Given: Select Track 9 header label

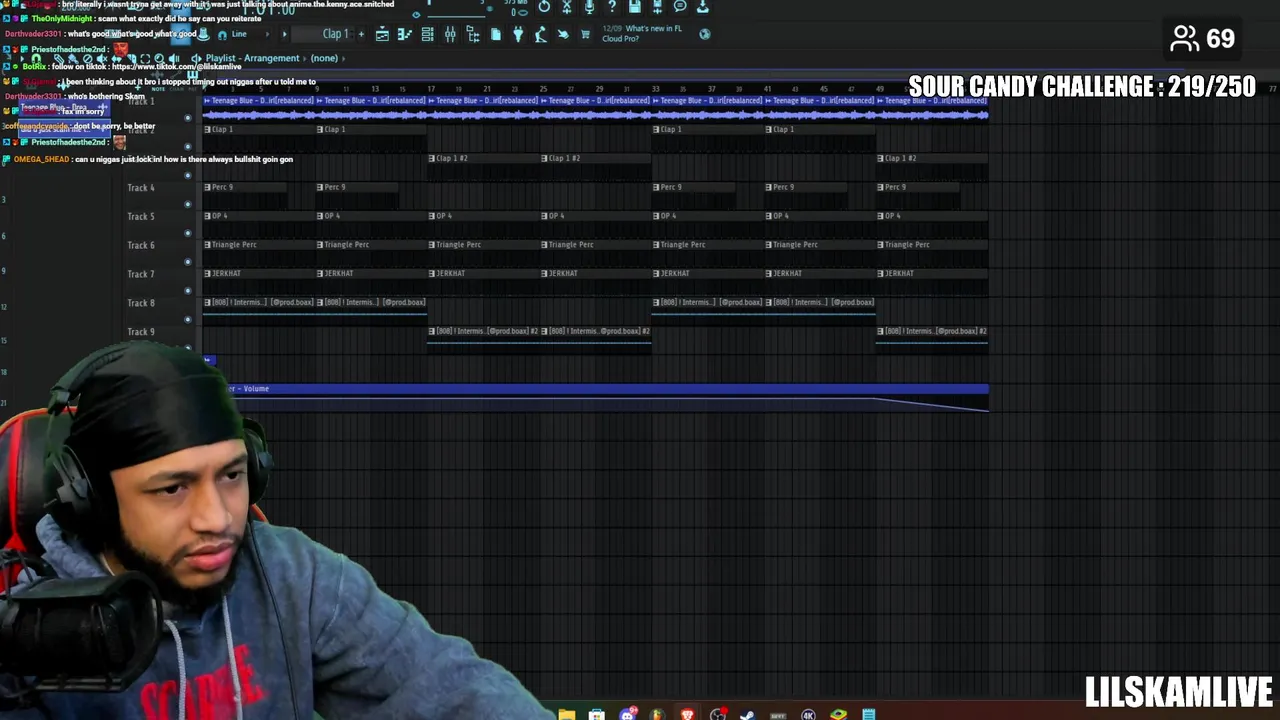Looking at the screenshot, I should [141, 331].
